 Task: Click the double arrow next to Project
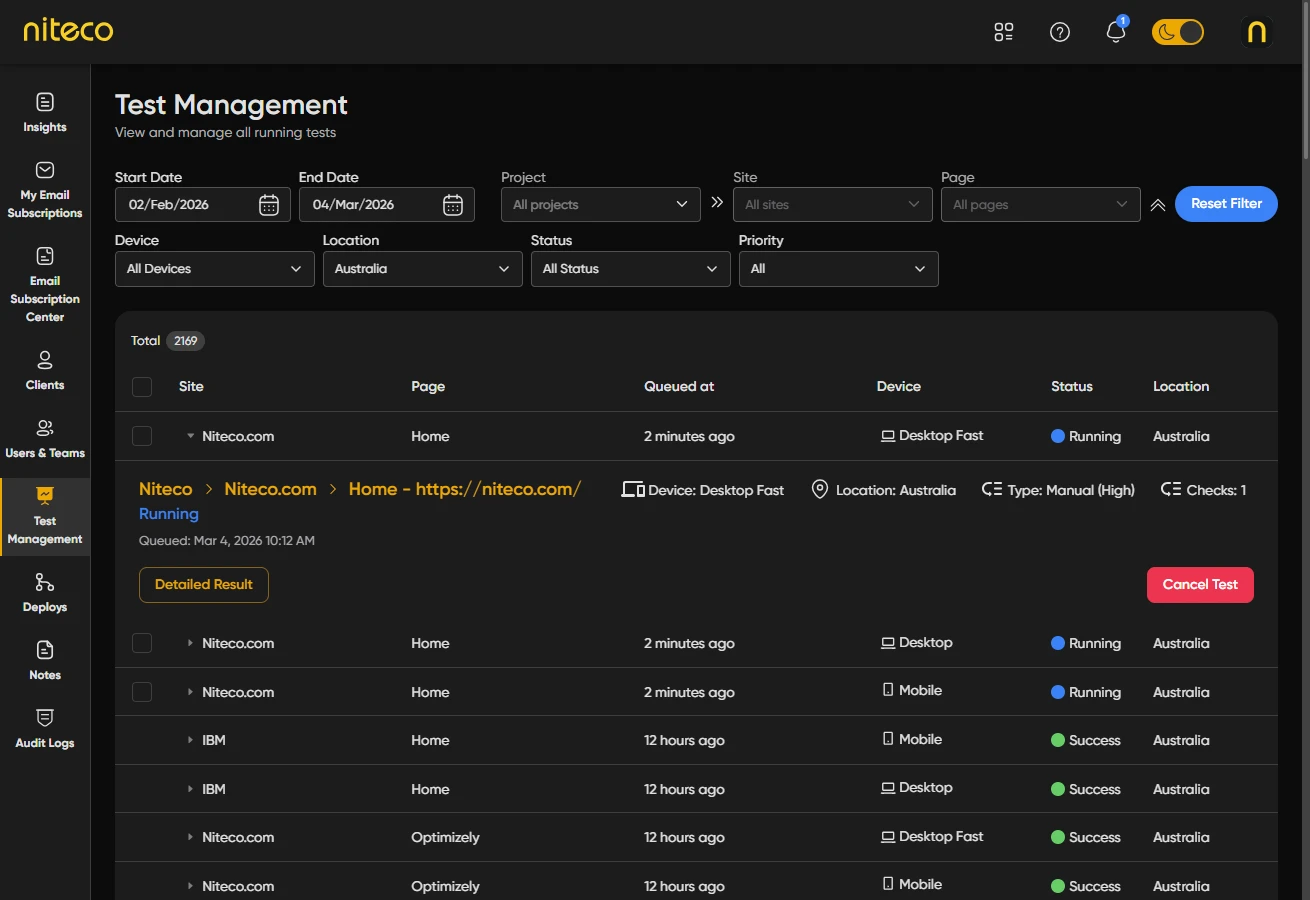(x=717, y=203)
